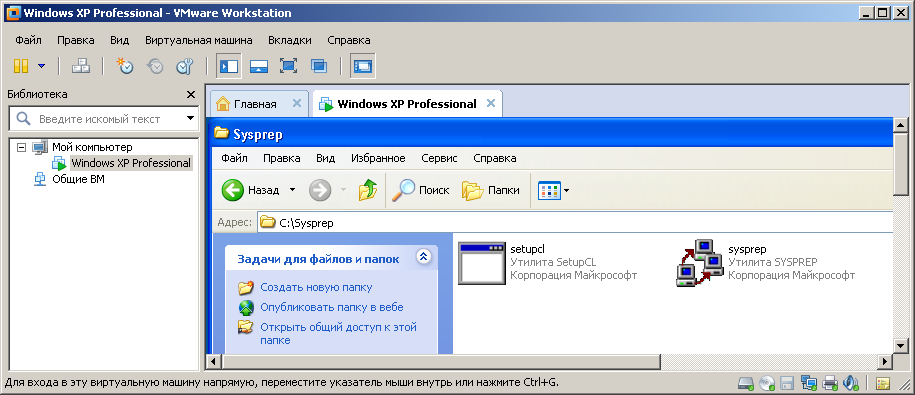
Task: Select Windows XP Professional in library tree
Action: pyautogui.click(x=131, y=163)
